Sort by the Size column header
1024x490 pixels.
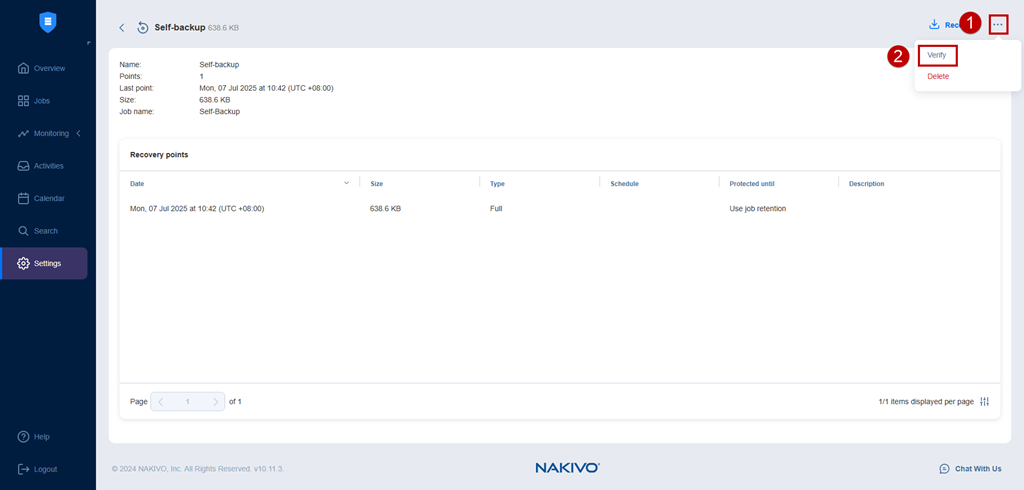(x=377, y=184)
